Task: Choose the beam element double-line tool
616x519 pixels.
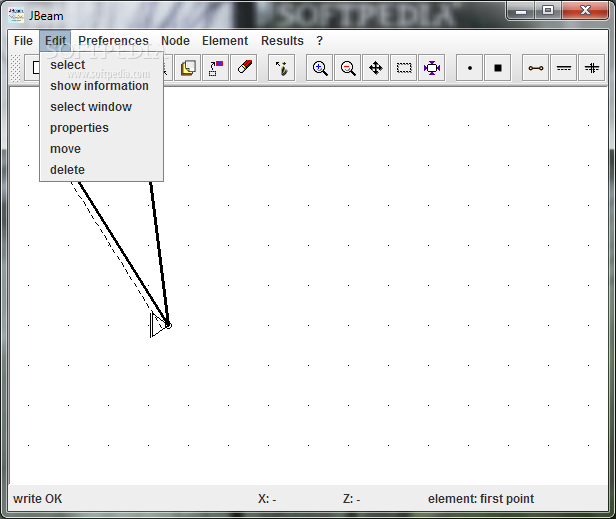Action: pyautogui.click(x=564, y=68)
